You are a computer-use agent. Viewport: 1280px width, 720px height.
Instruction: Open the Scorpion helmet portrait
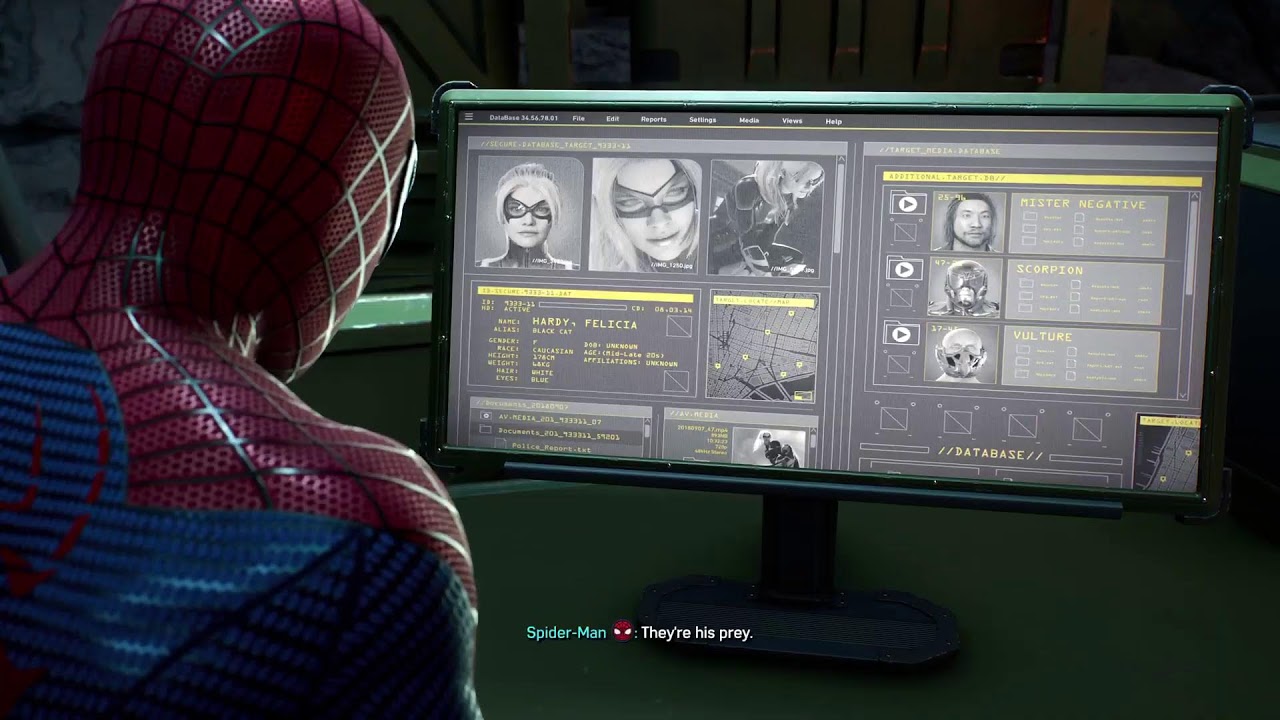click(x=965, y=286)
